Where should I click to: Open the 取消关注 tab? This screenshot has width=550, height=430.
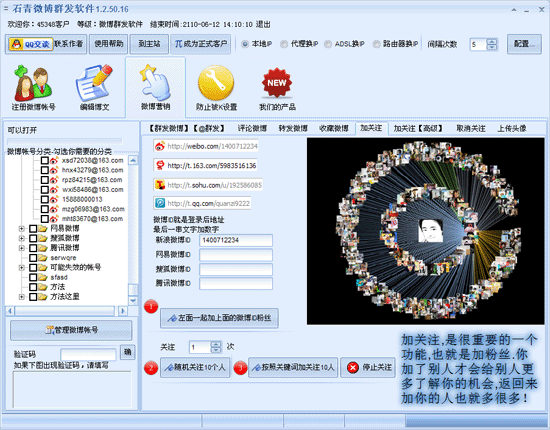[x=471, y=128]
